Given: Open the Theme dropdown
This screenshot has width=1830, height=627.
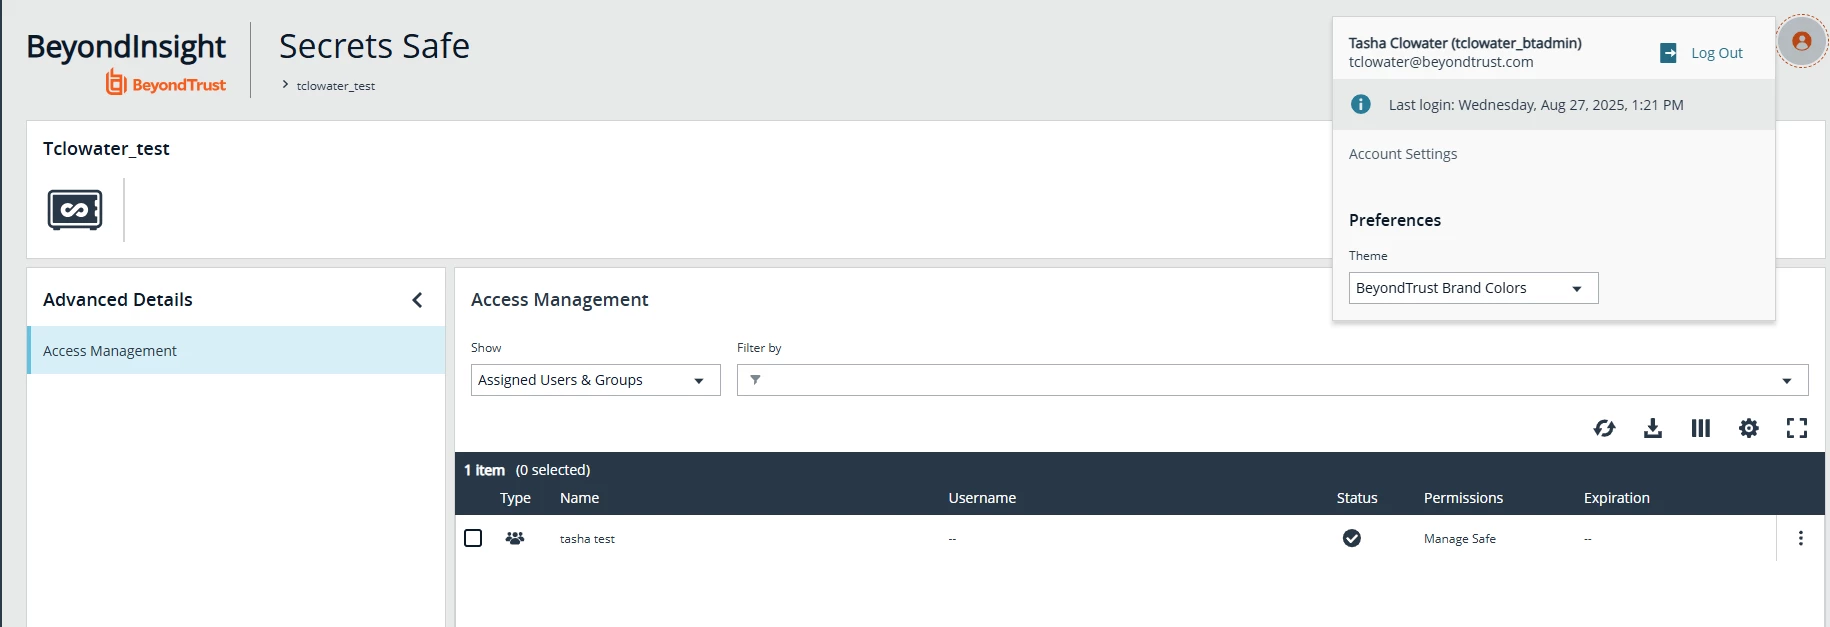Looking at the screenshot, I should pyautogui.click(x=1473, y=288).
